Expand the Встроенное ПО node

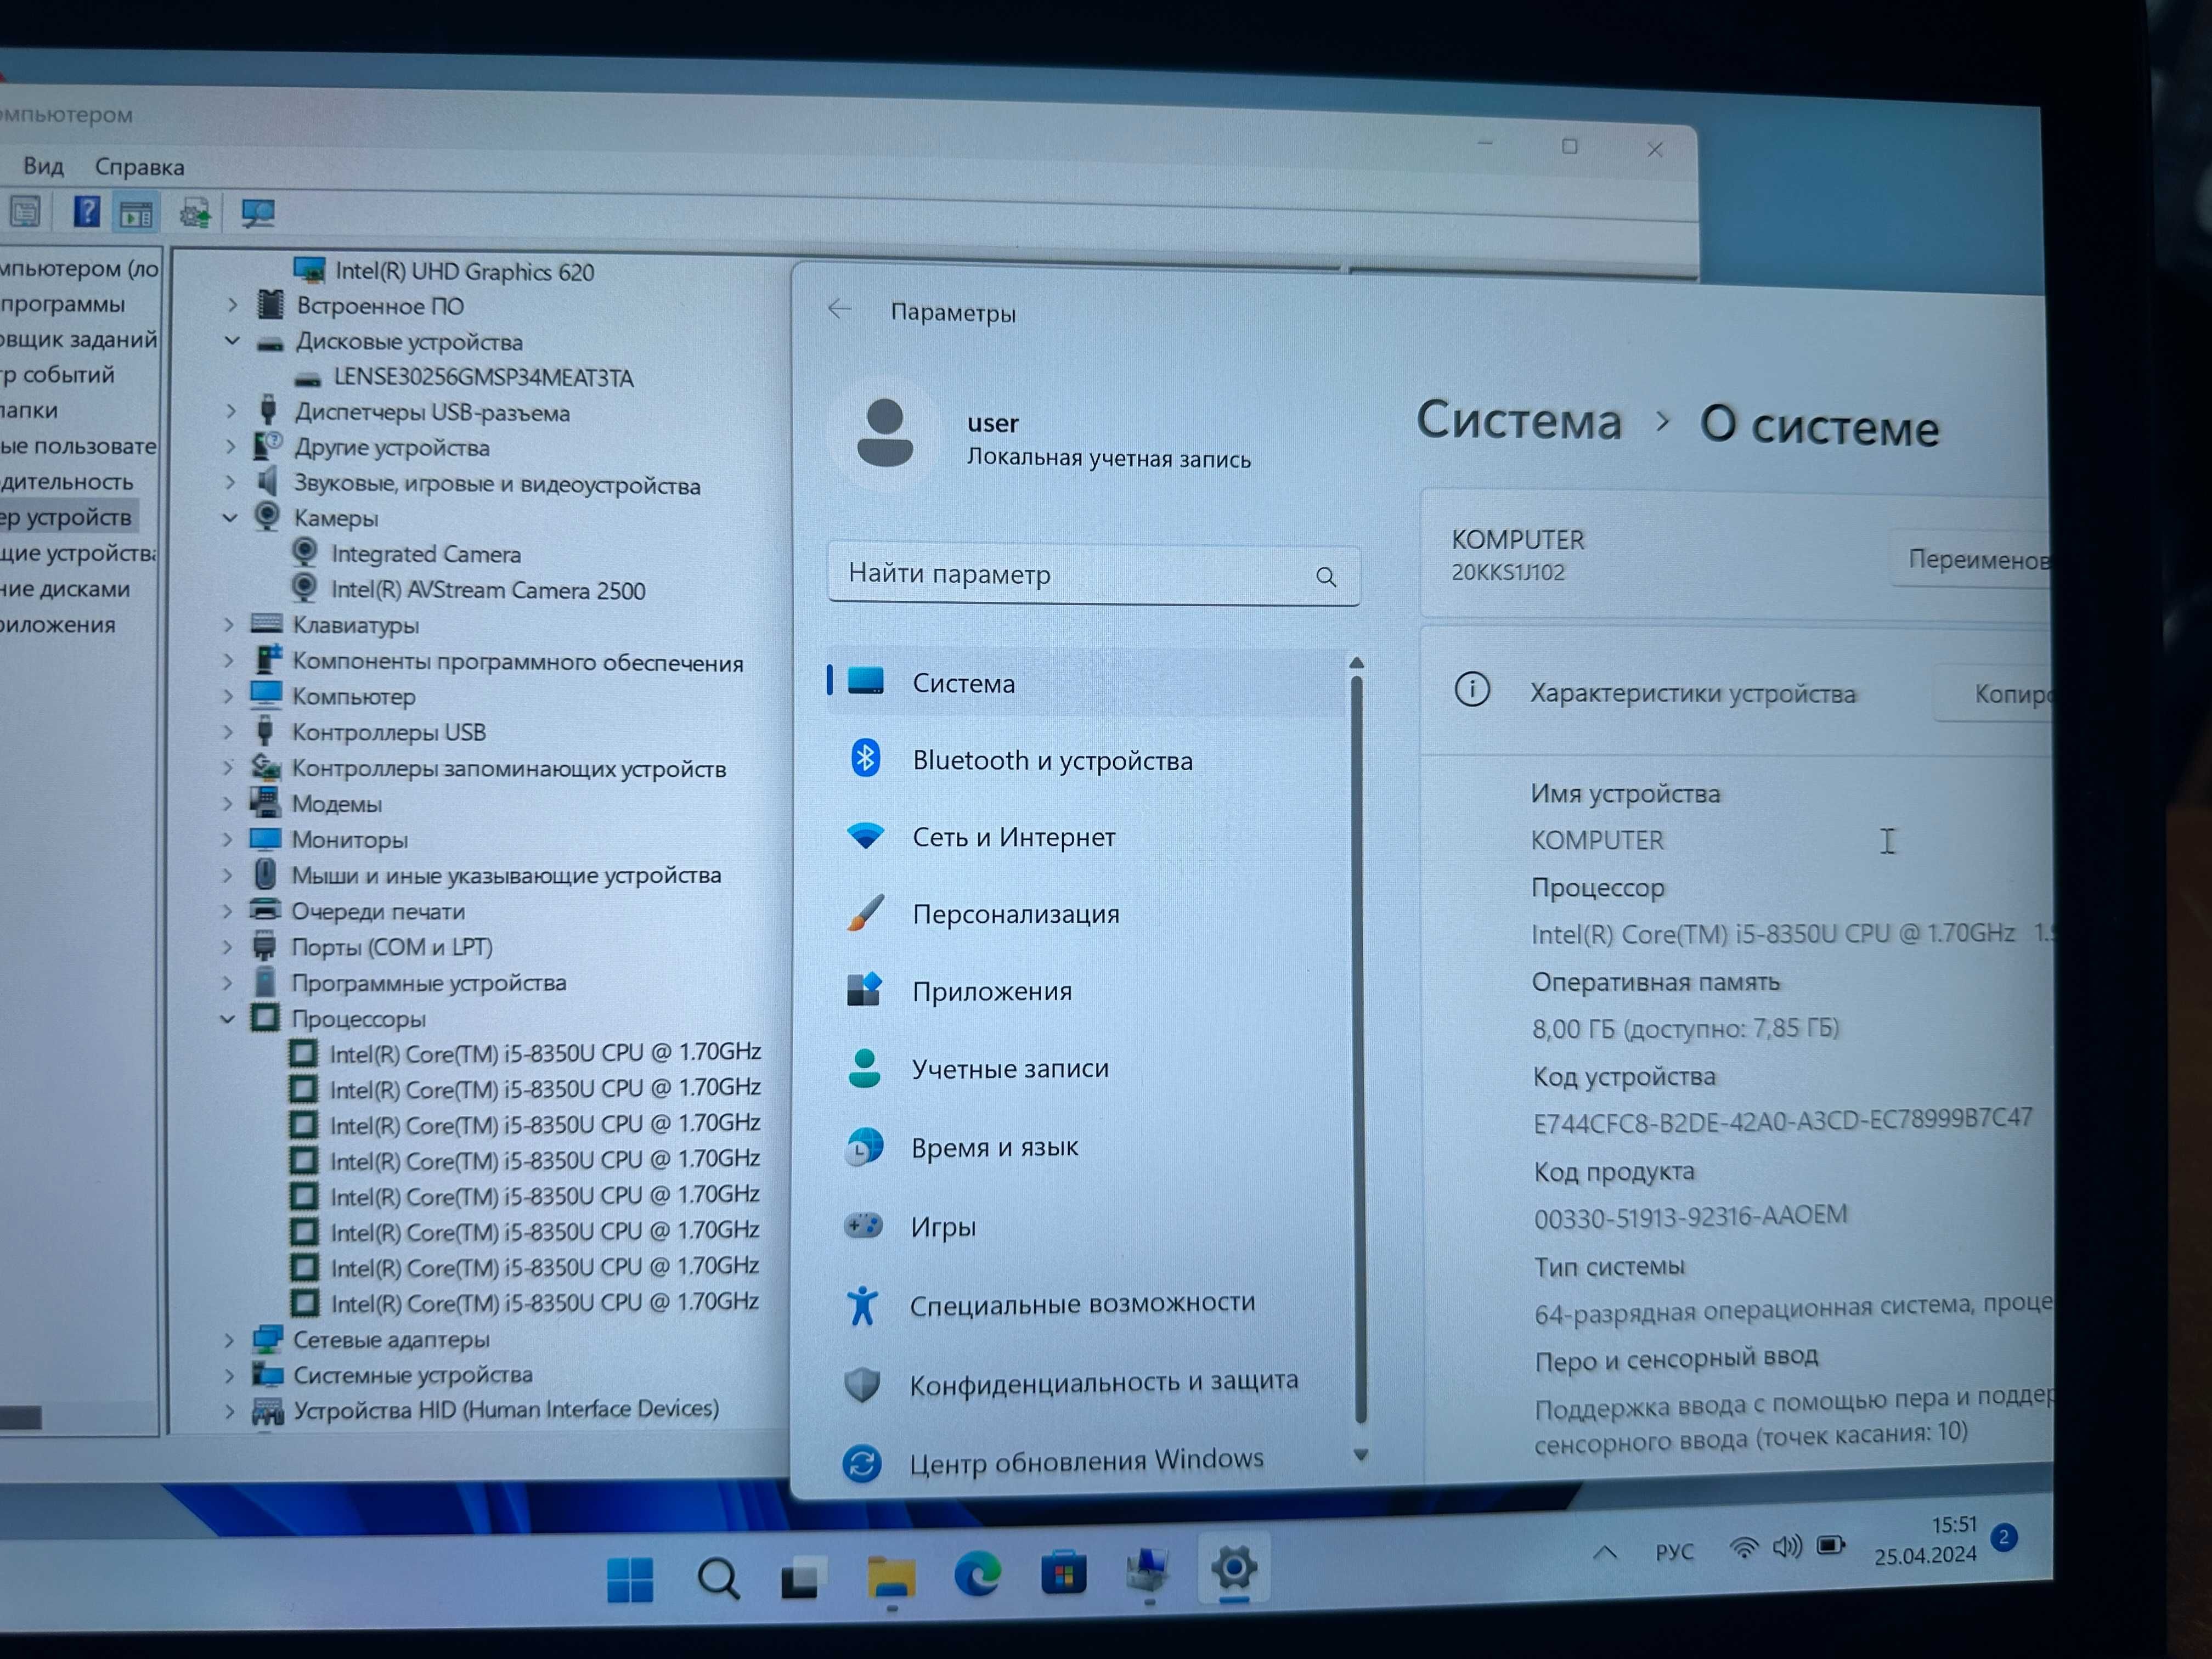click(x=232, y=304)
